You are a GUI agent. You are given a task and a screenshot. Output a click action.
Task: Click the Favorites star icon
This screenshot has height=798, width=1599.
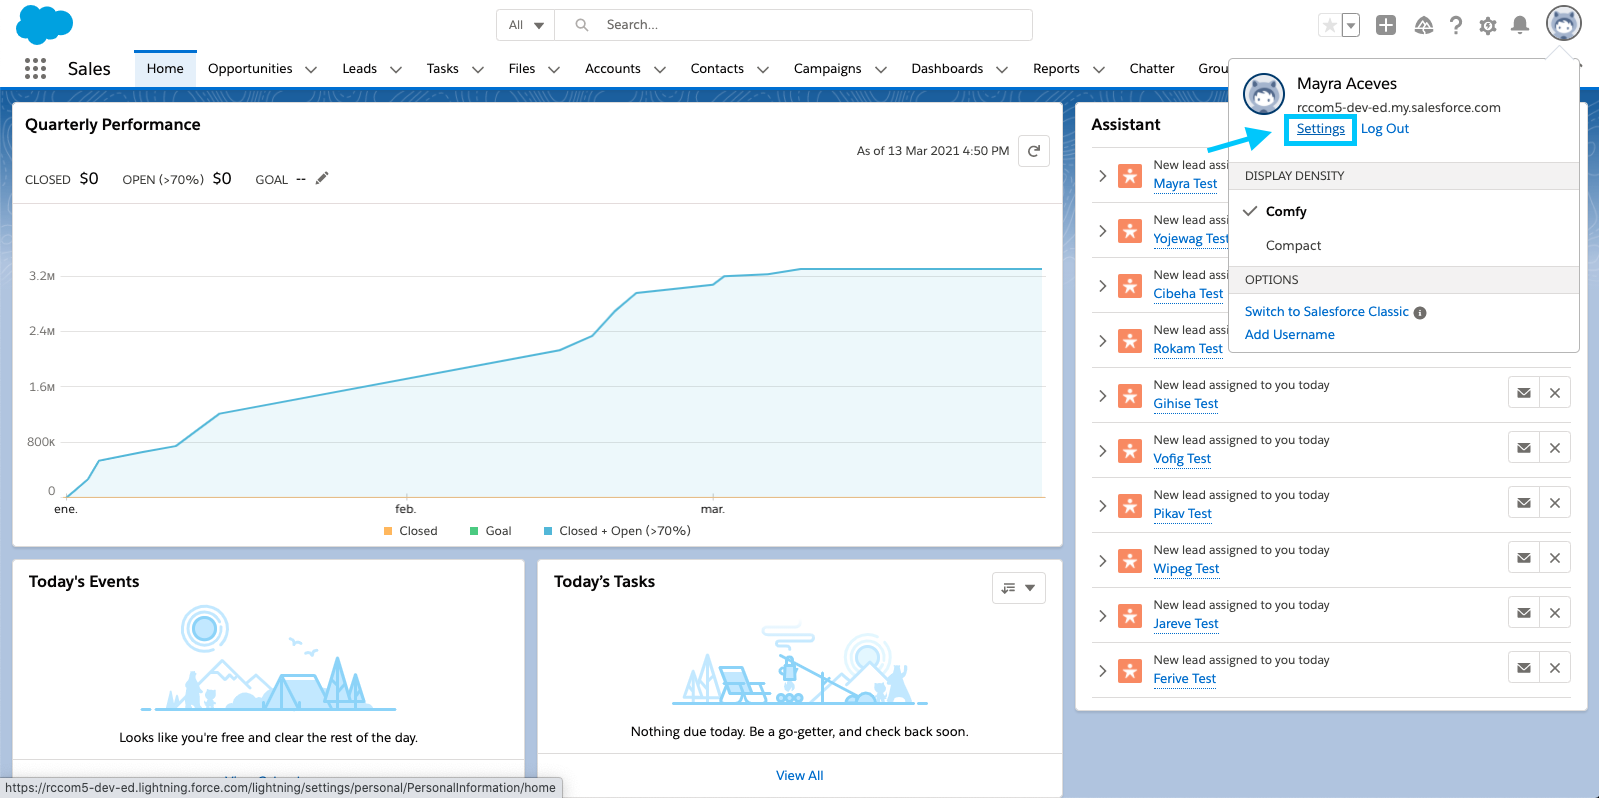[x=1329, y=26]
